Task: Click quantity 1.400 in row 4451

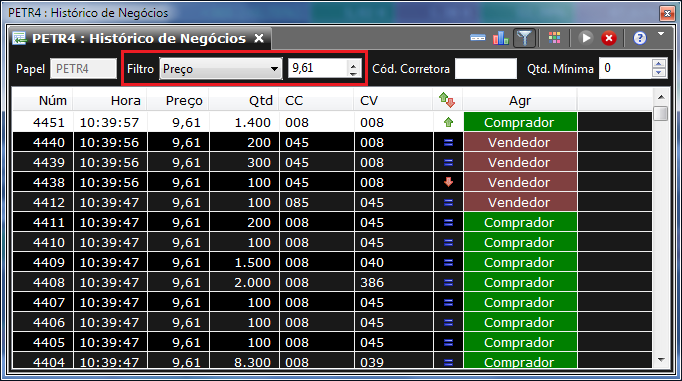Action: tap(244, 122)
